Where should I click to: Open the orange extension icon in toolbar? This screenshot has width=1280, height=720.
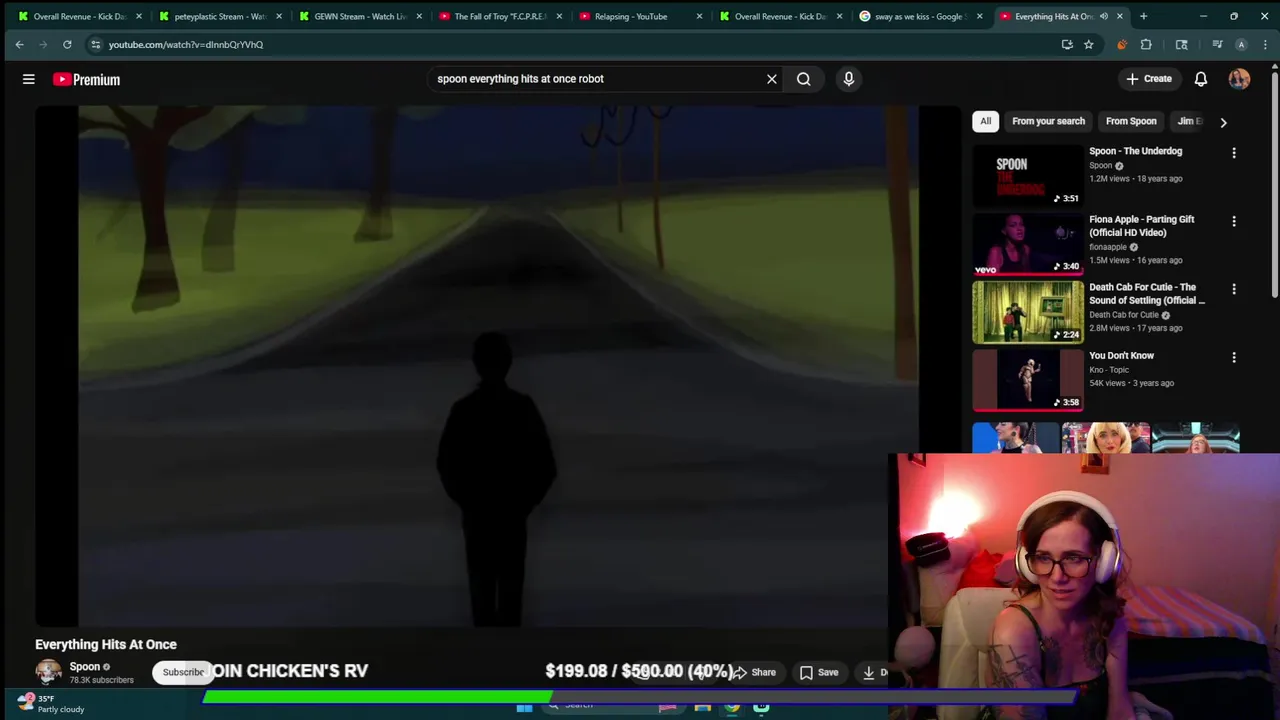coord(1122,44)
